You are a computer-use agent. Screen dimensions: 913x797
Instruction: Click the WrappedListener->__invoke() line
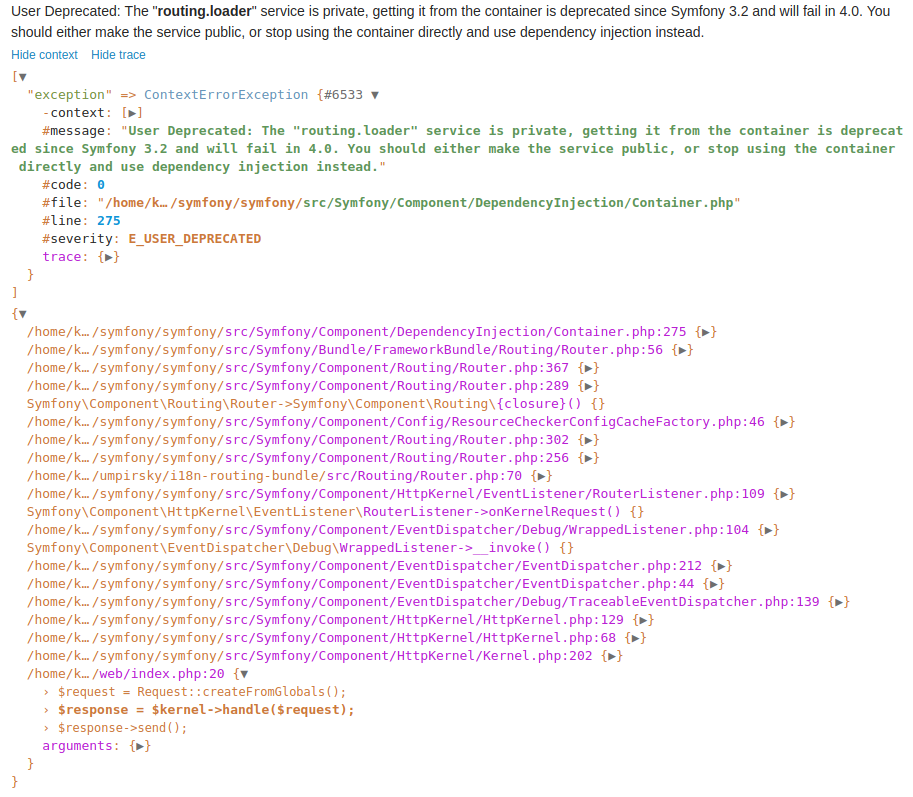click(x=288, y=548)
